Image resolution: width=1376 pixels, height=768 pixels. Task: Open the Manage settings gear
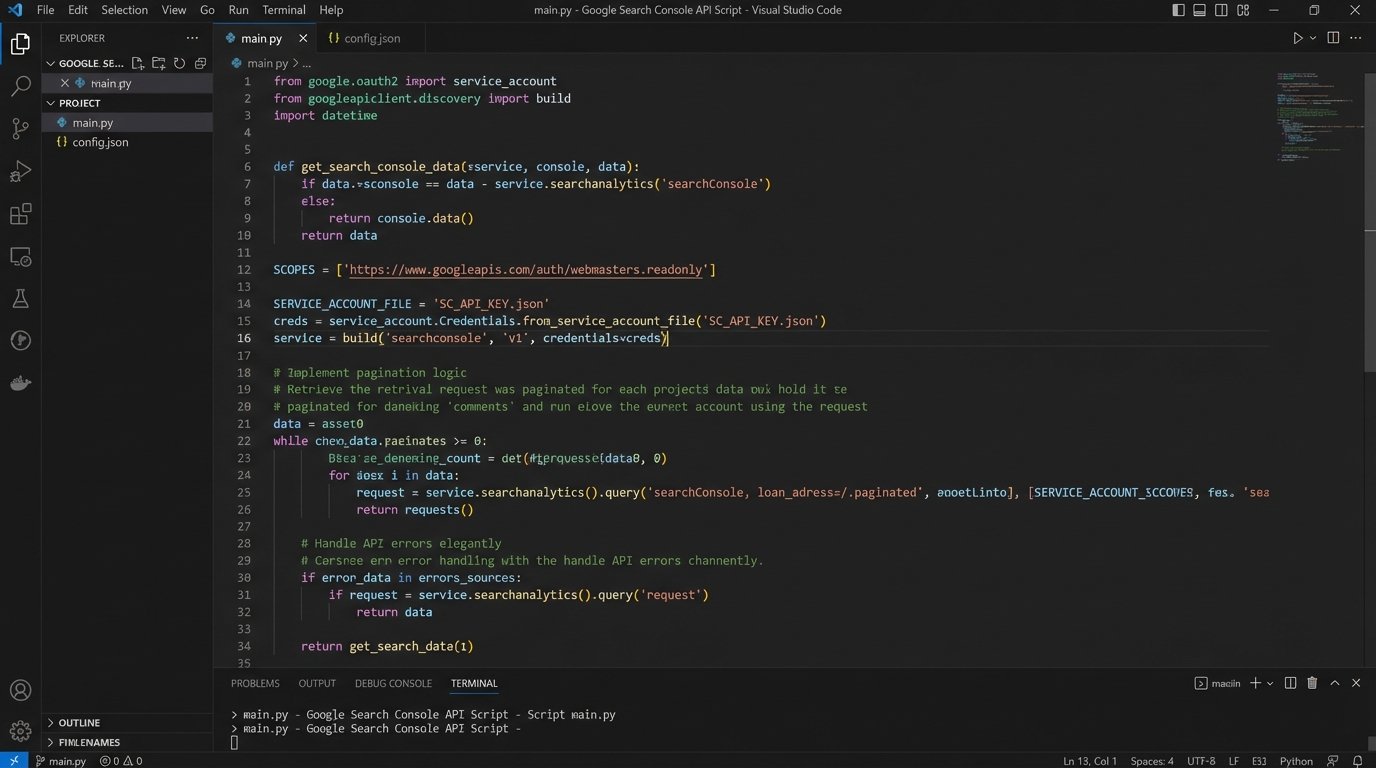click(x=20, y=732)
